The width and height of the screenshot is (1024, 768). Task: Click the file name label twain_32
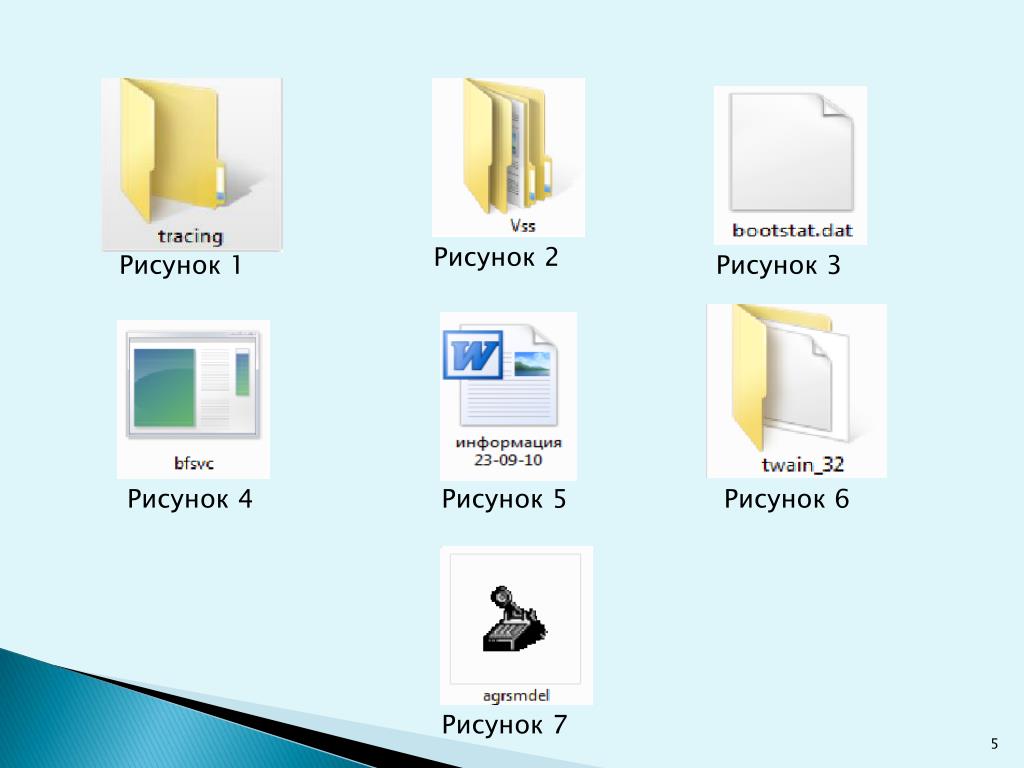pyautogui.click(x=803, y=464)
